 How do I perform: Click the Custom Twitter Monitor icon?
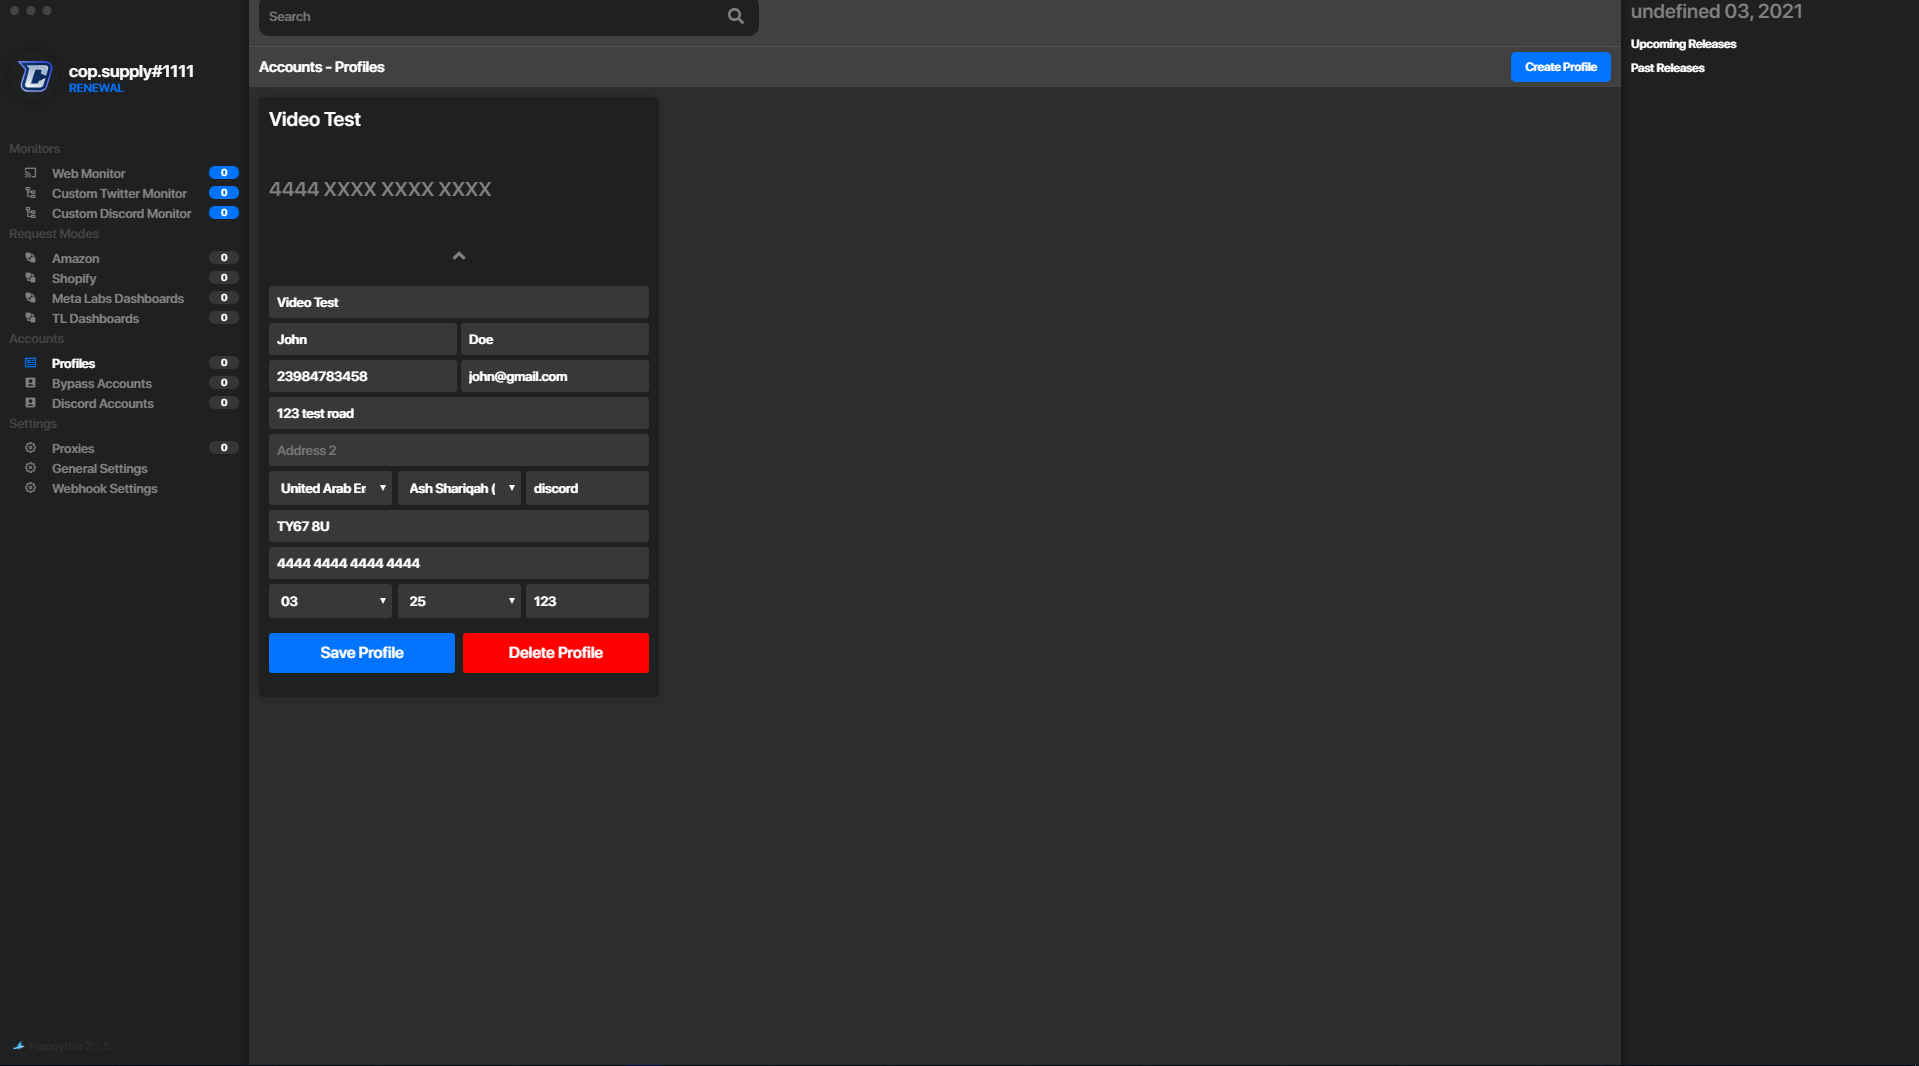pyautogui.click(x=31, y=193)
